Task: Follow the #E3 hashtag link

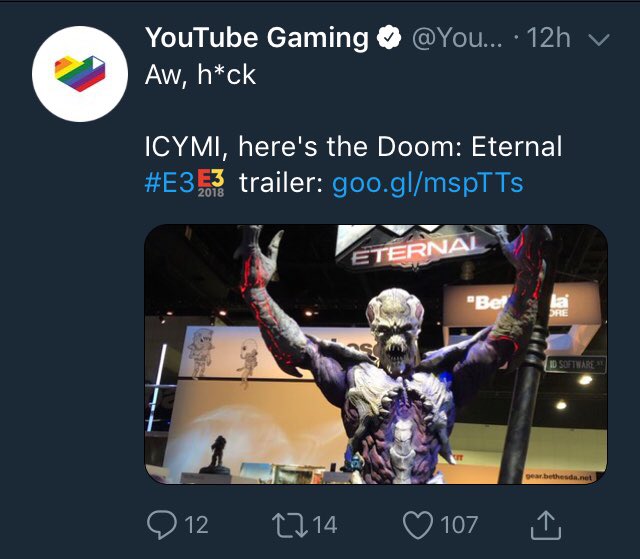Action: (x=169, y=183)
